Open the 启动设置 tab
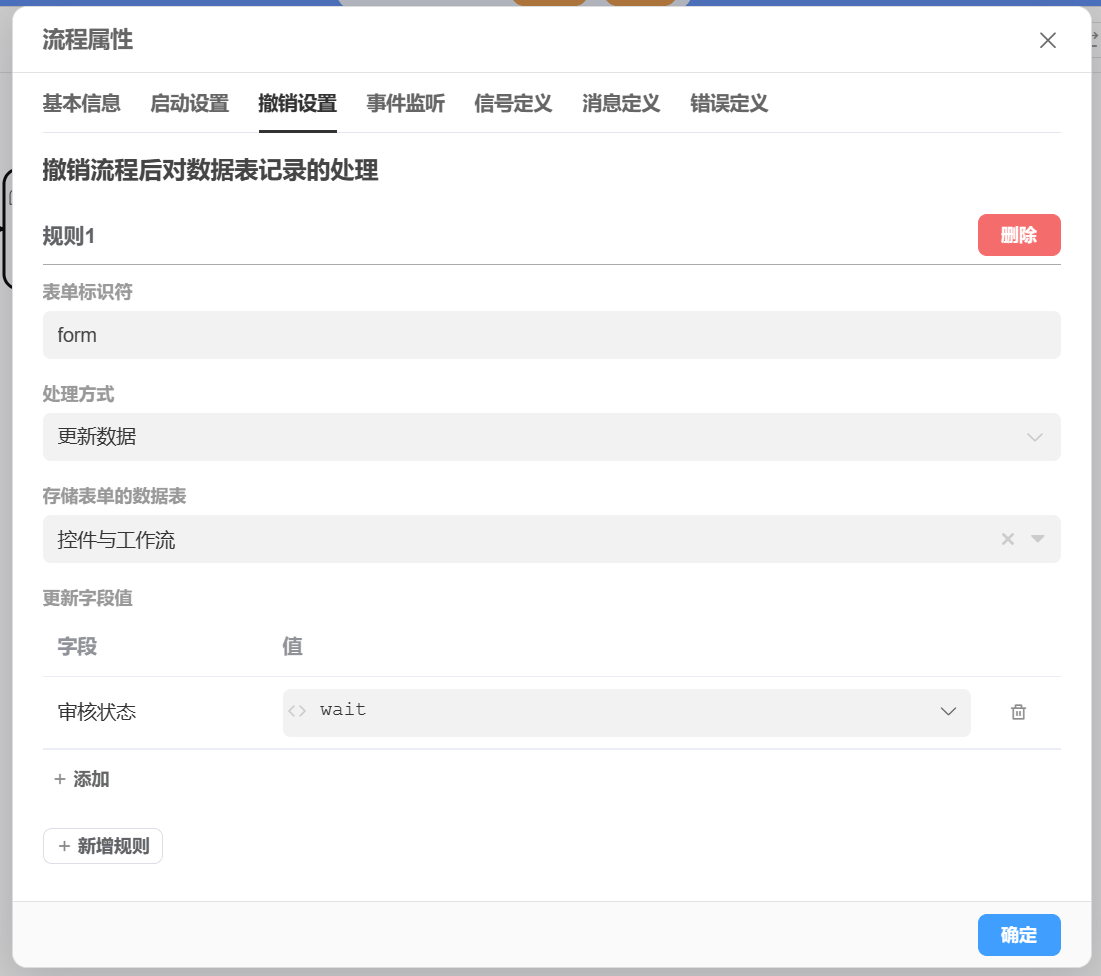Image resolution: width=1101 pixels, height=976 pixels. tap(190, 103)
